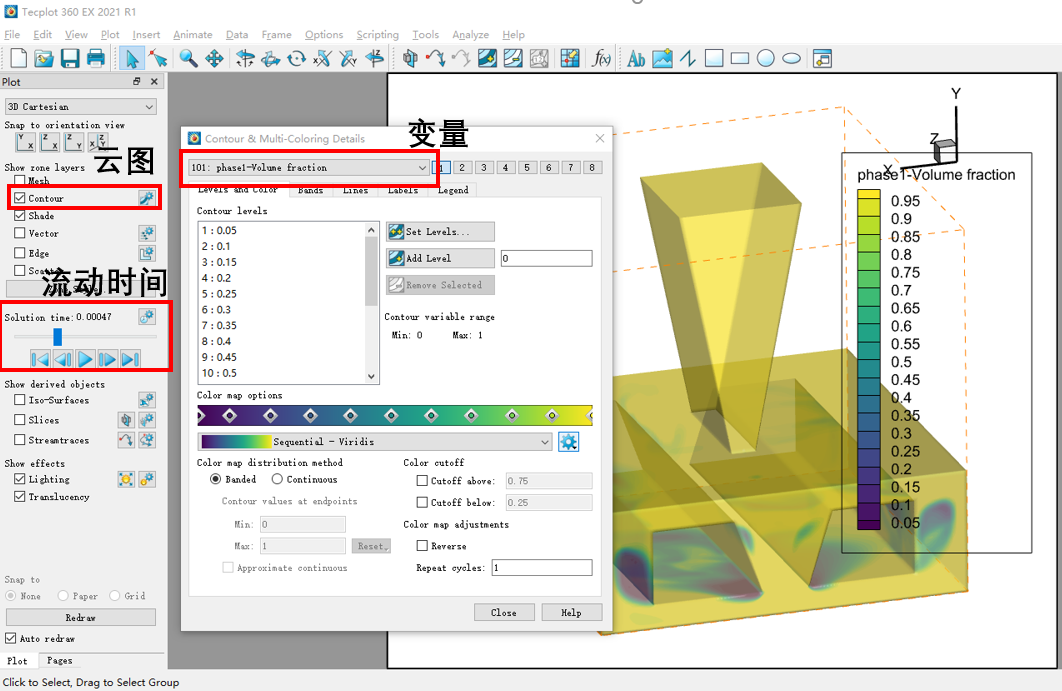The image size is (1062, 691).
Task: Click the solution time slider handle
Action: pyautogui.click(x=58, y=336)
